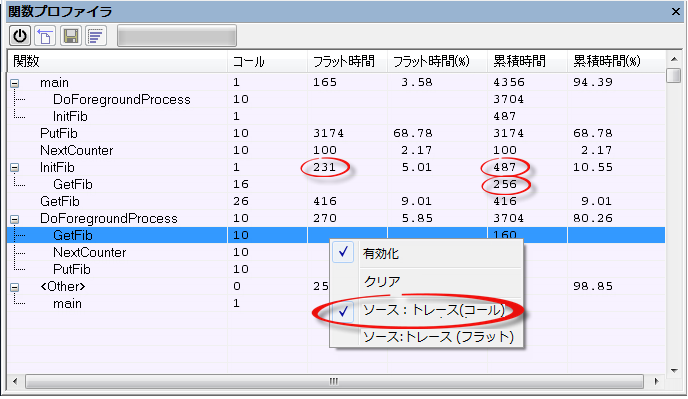Click the 10.55 cumulative percent value
Screen dimensions: 688x399
(x=593, y=167)
